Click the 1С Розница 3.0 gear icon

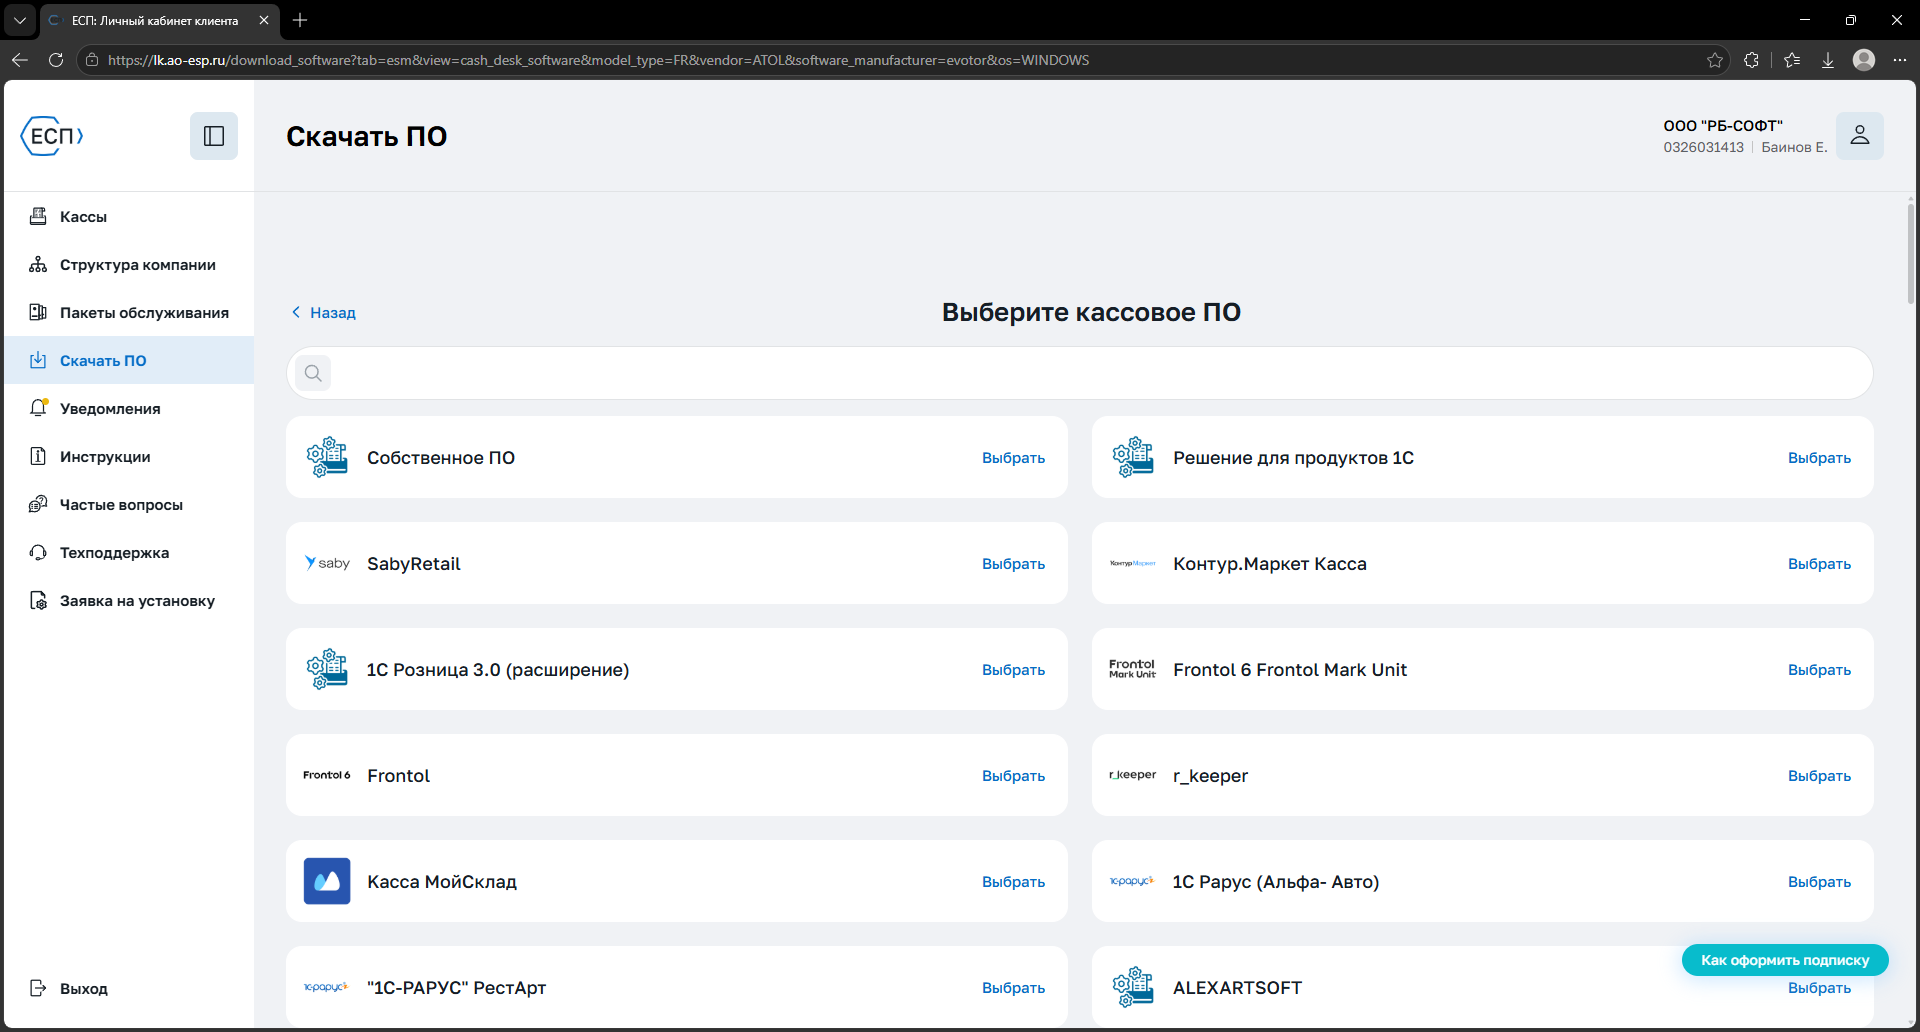[x=327, y=669]
